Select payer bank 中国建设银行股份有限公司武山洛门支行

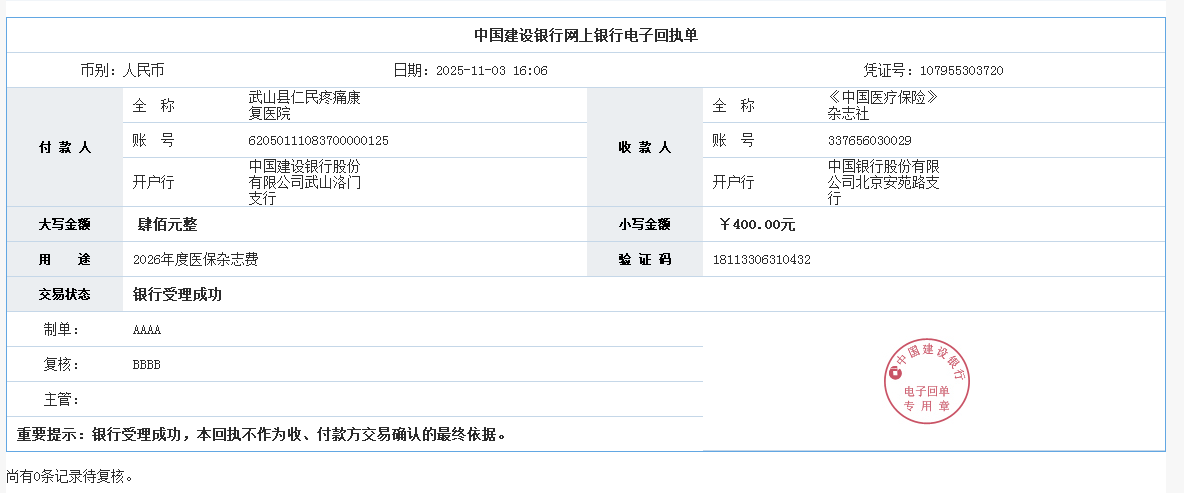(304, 182)
